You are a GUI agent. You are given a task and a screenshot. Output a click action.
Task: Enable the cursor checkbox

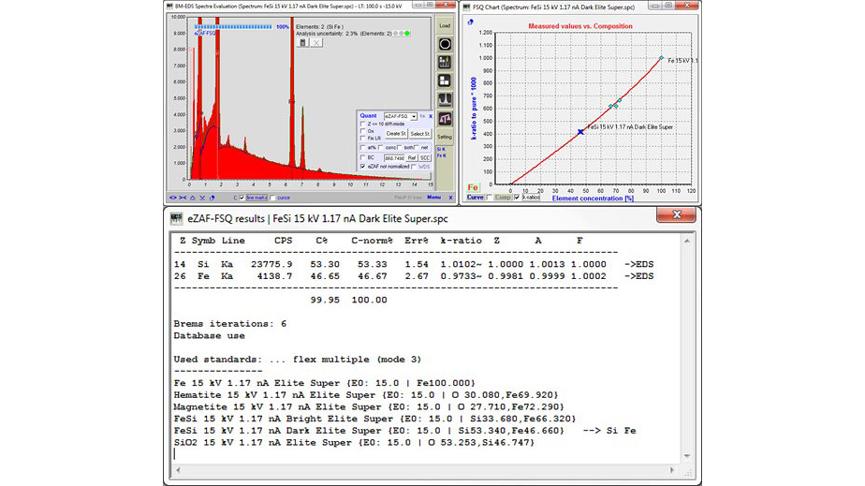[x=273, y=197]
